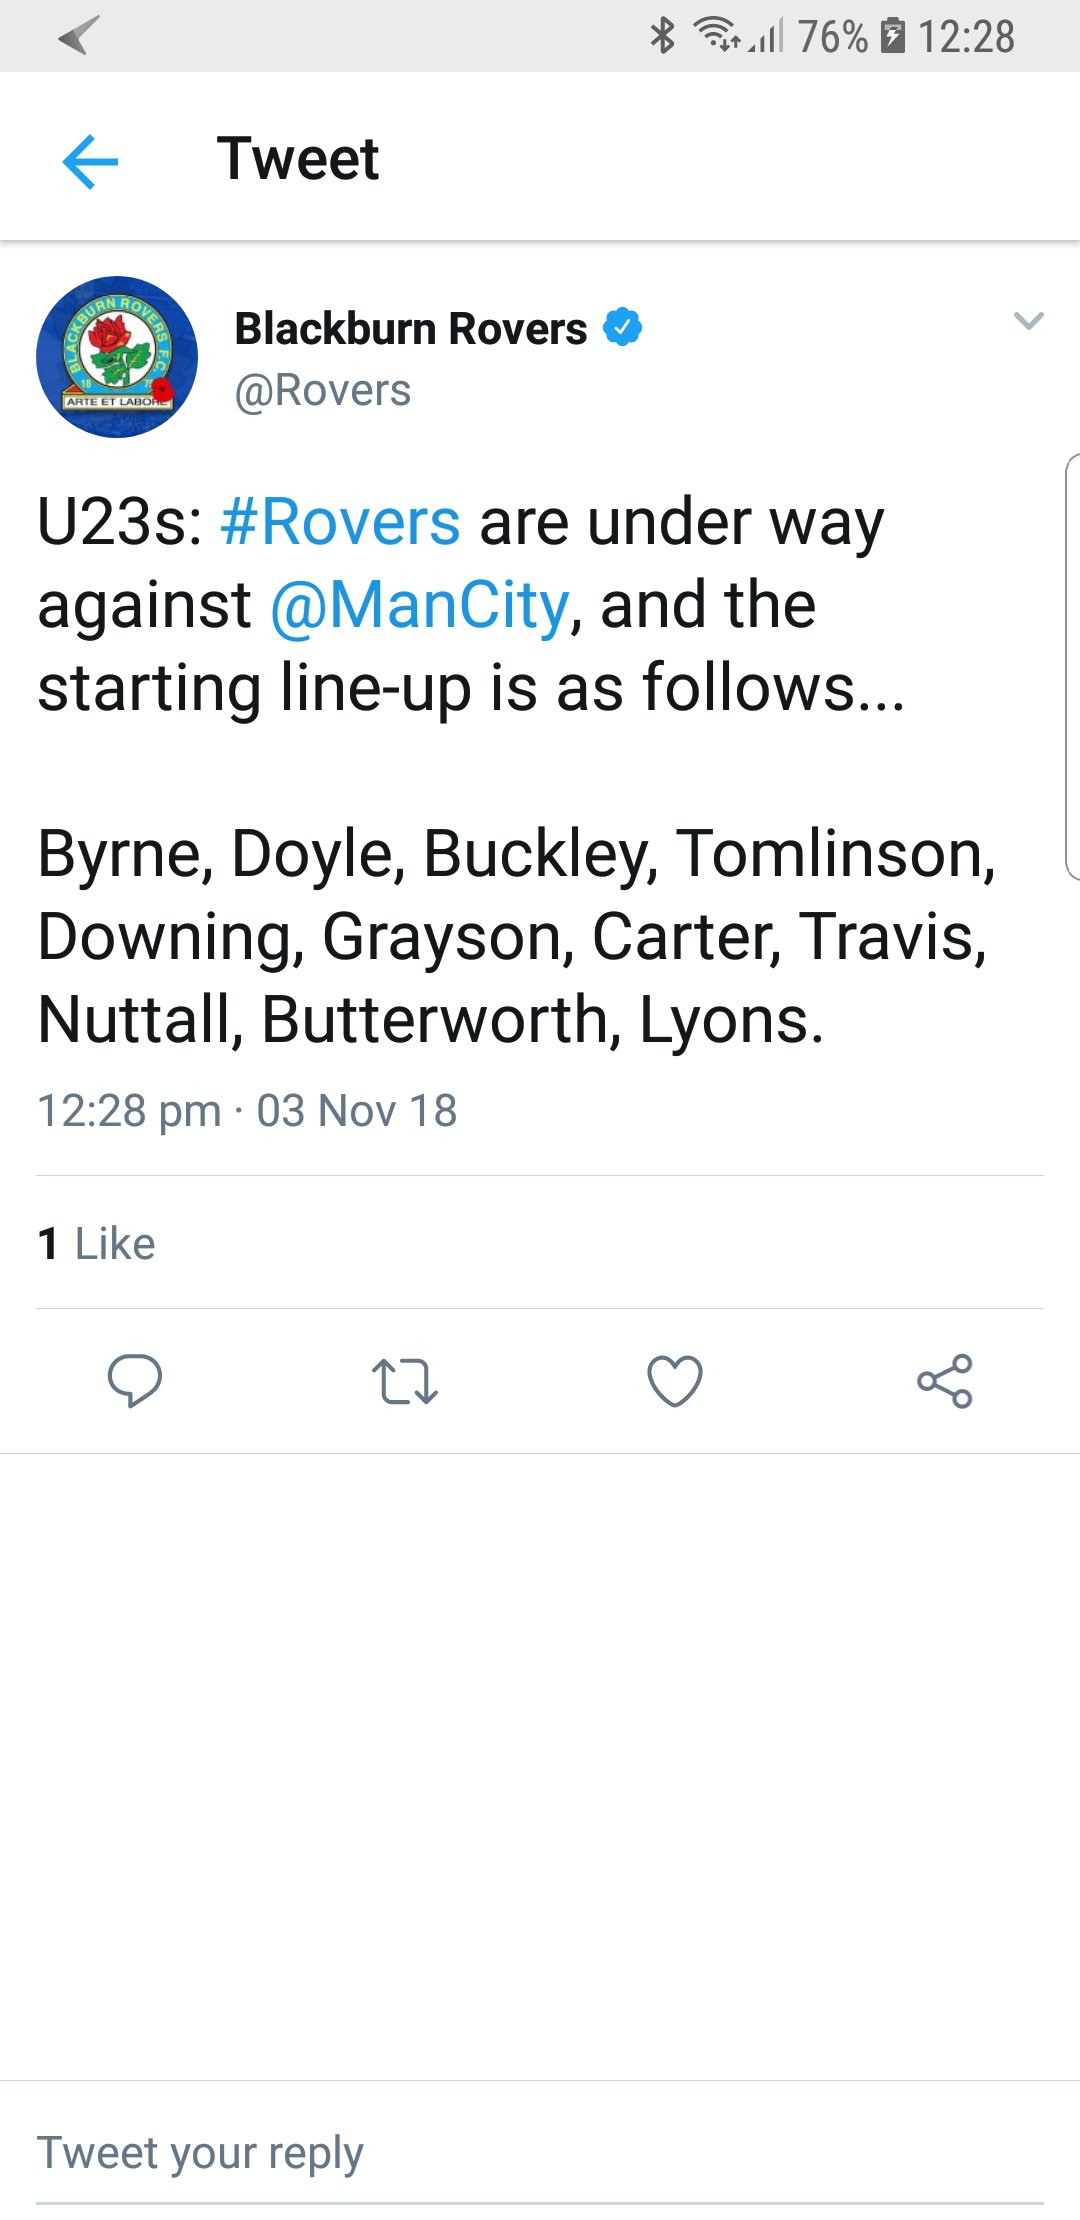Image resolution: width=1080 pixels, height=2220 pixels.
Task: Tap the Bluetooth status icon
Action: (x=662, y=36)
